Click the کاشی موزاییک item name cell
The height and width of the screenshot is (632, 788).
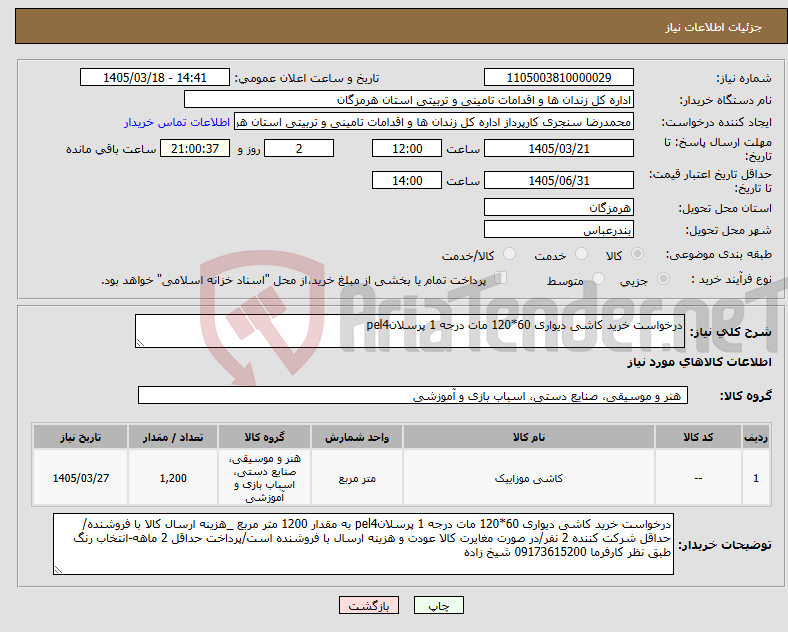[529, 478]
